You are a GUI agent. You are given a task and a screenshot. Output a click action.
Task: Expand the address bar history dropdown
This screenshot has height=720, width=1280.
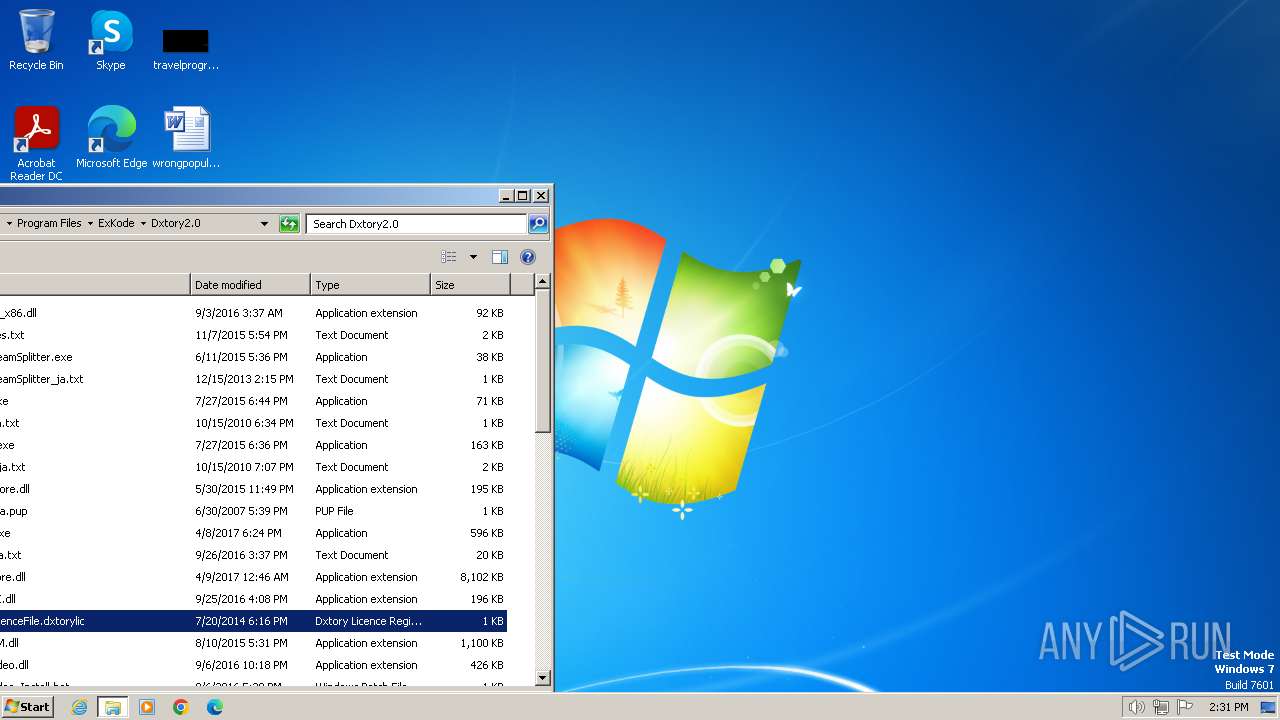coord(264,224)
